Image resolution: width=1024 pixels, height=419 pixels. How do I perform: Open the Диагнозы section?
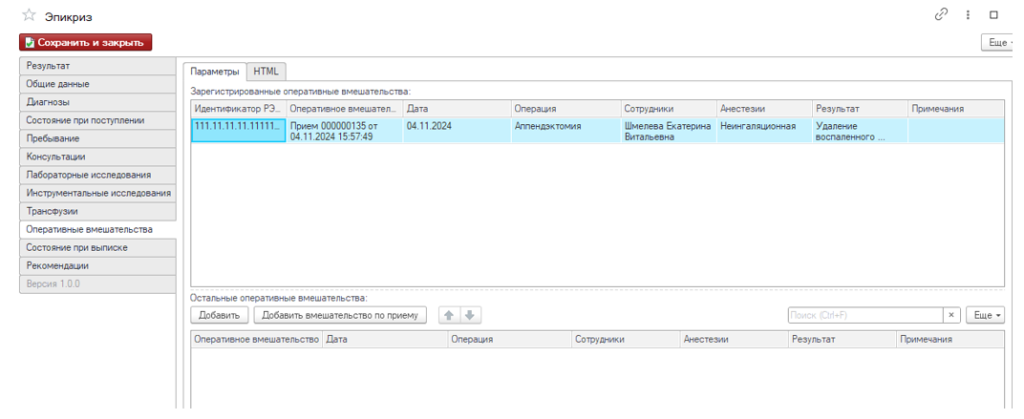point(98,102)
